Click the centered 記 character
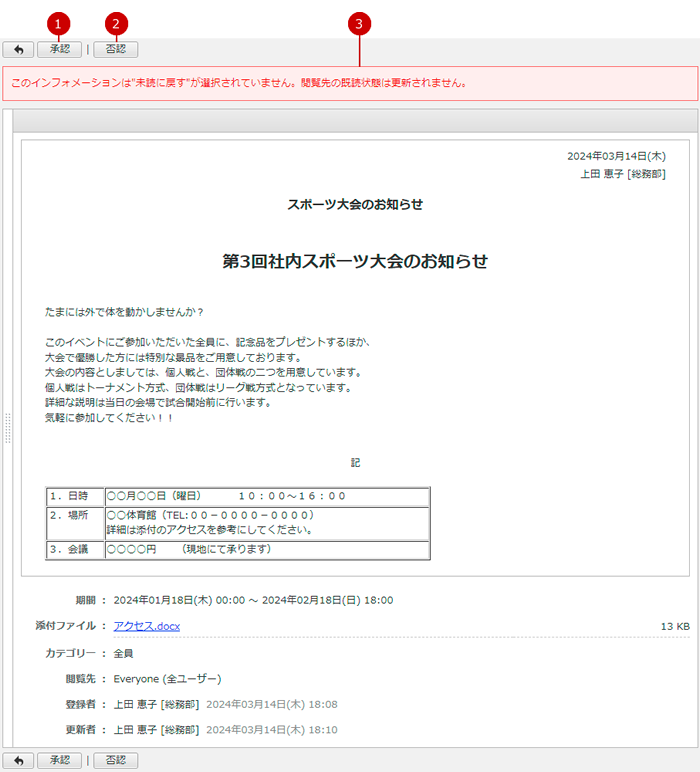700x772 pixels. tap(355, 463)
